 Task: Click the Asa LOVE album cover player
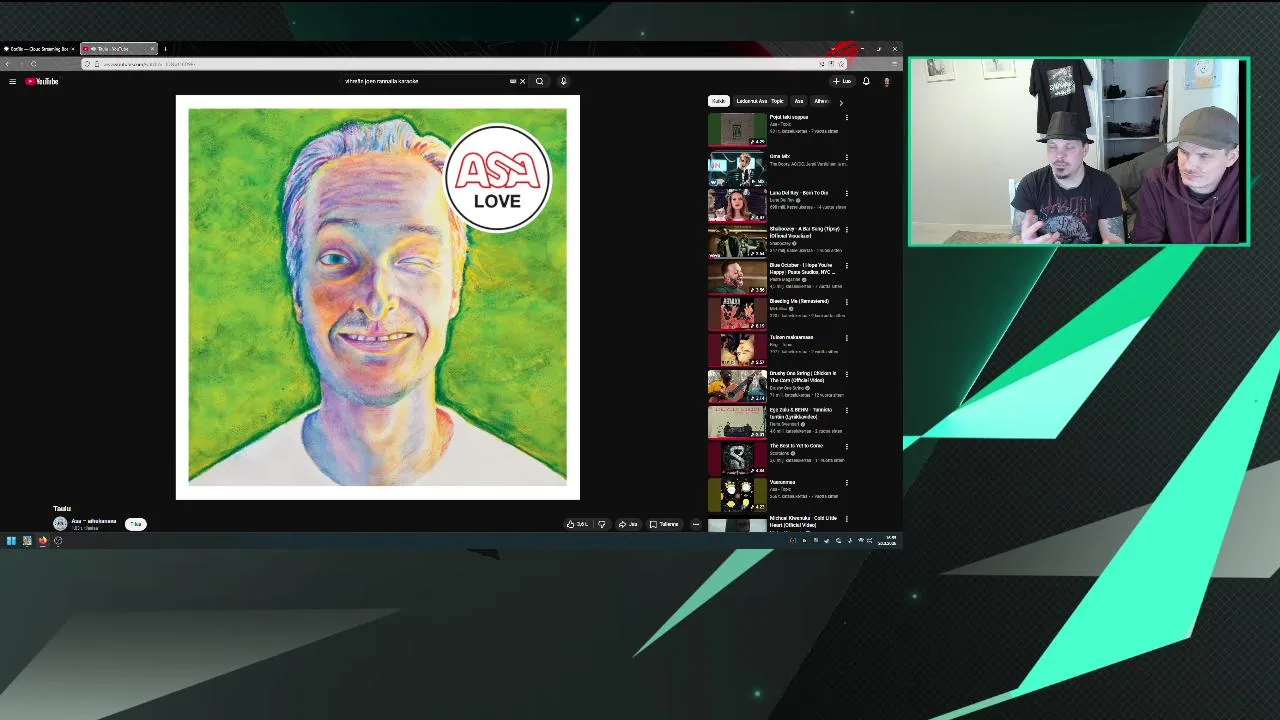point(377,297)
